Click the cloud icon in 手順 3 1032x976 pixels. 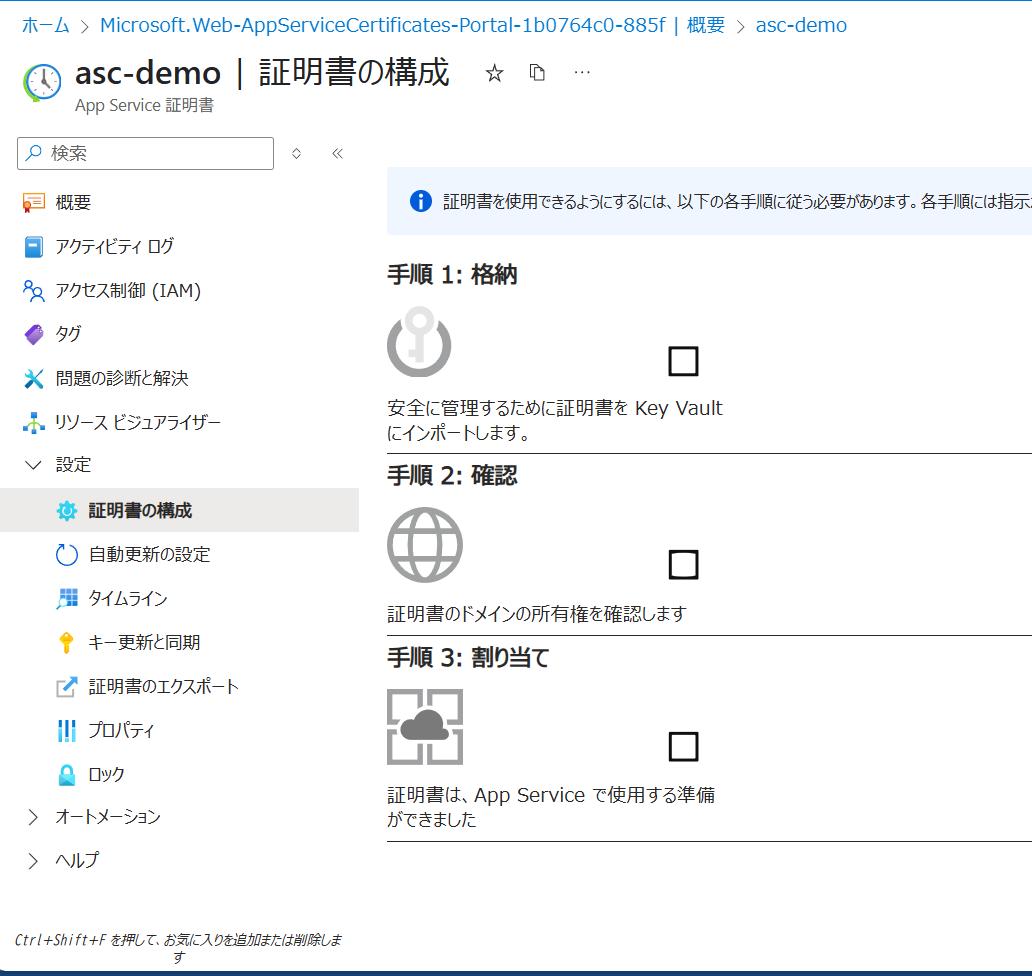(x=425, y=727)
